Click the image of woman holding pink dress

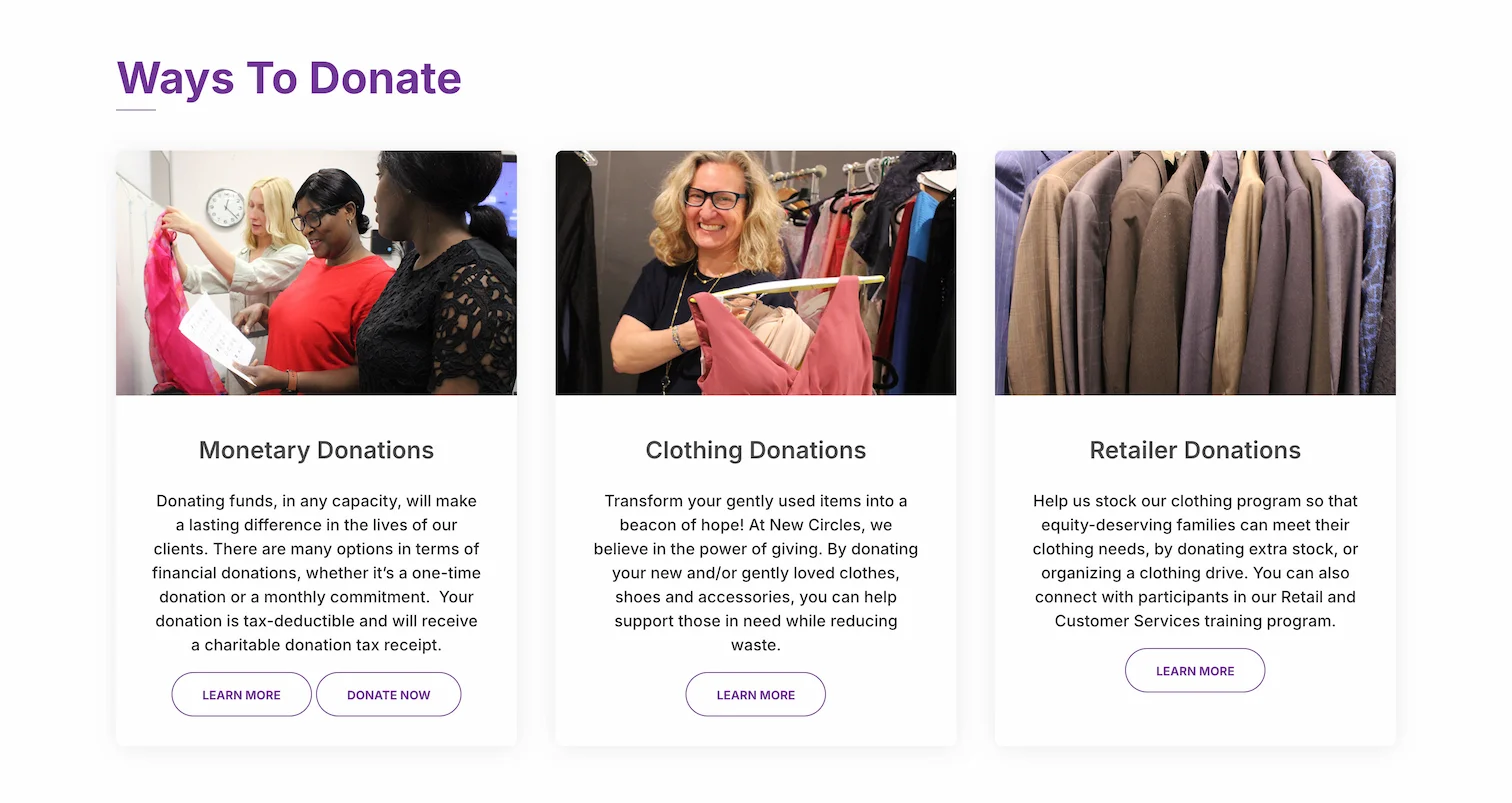coord(755,272)
